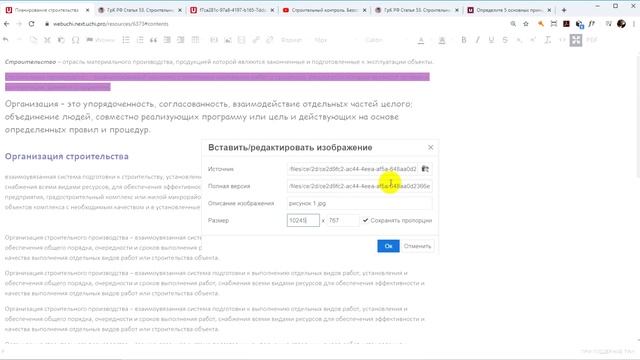Bookmark this page with the star icon

coord(526,24)
